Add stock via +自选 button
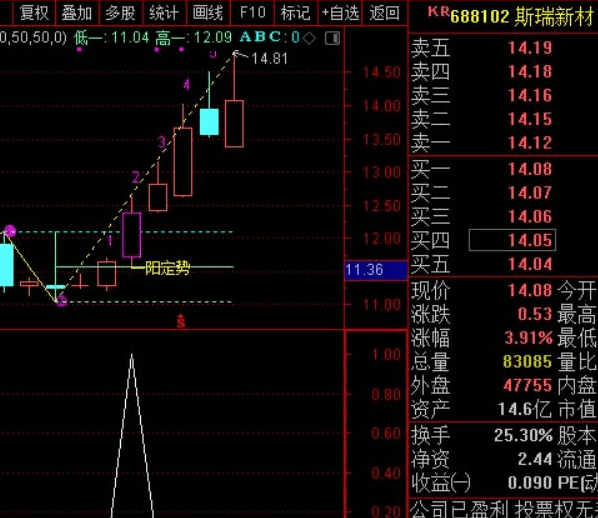Image resolution: width=598 pixels, height=518 pixels. tap(340, 13)
